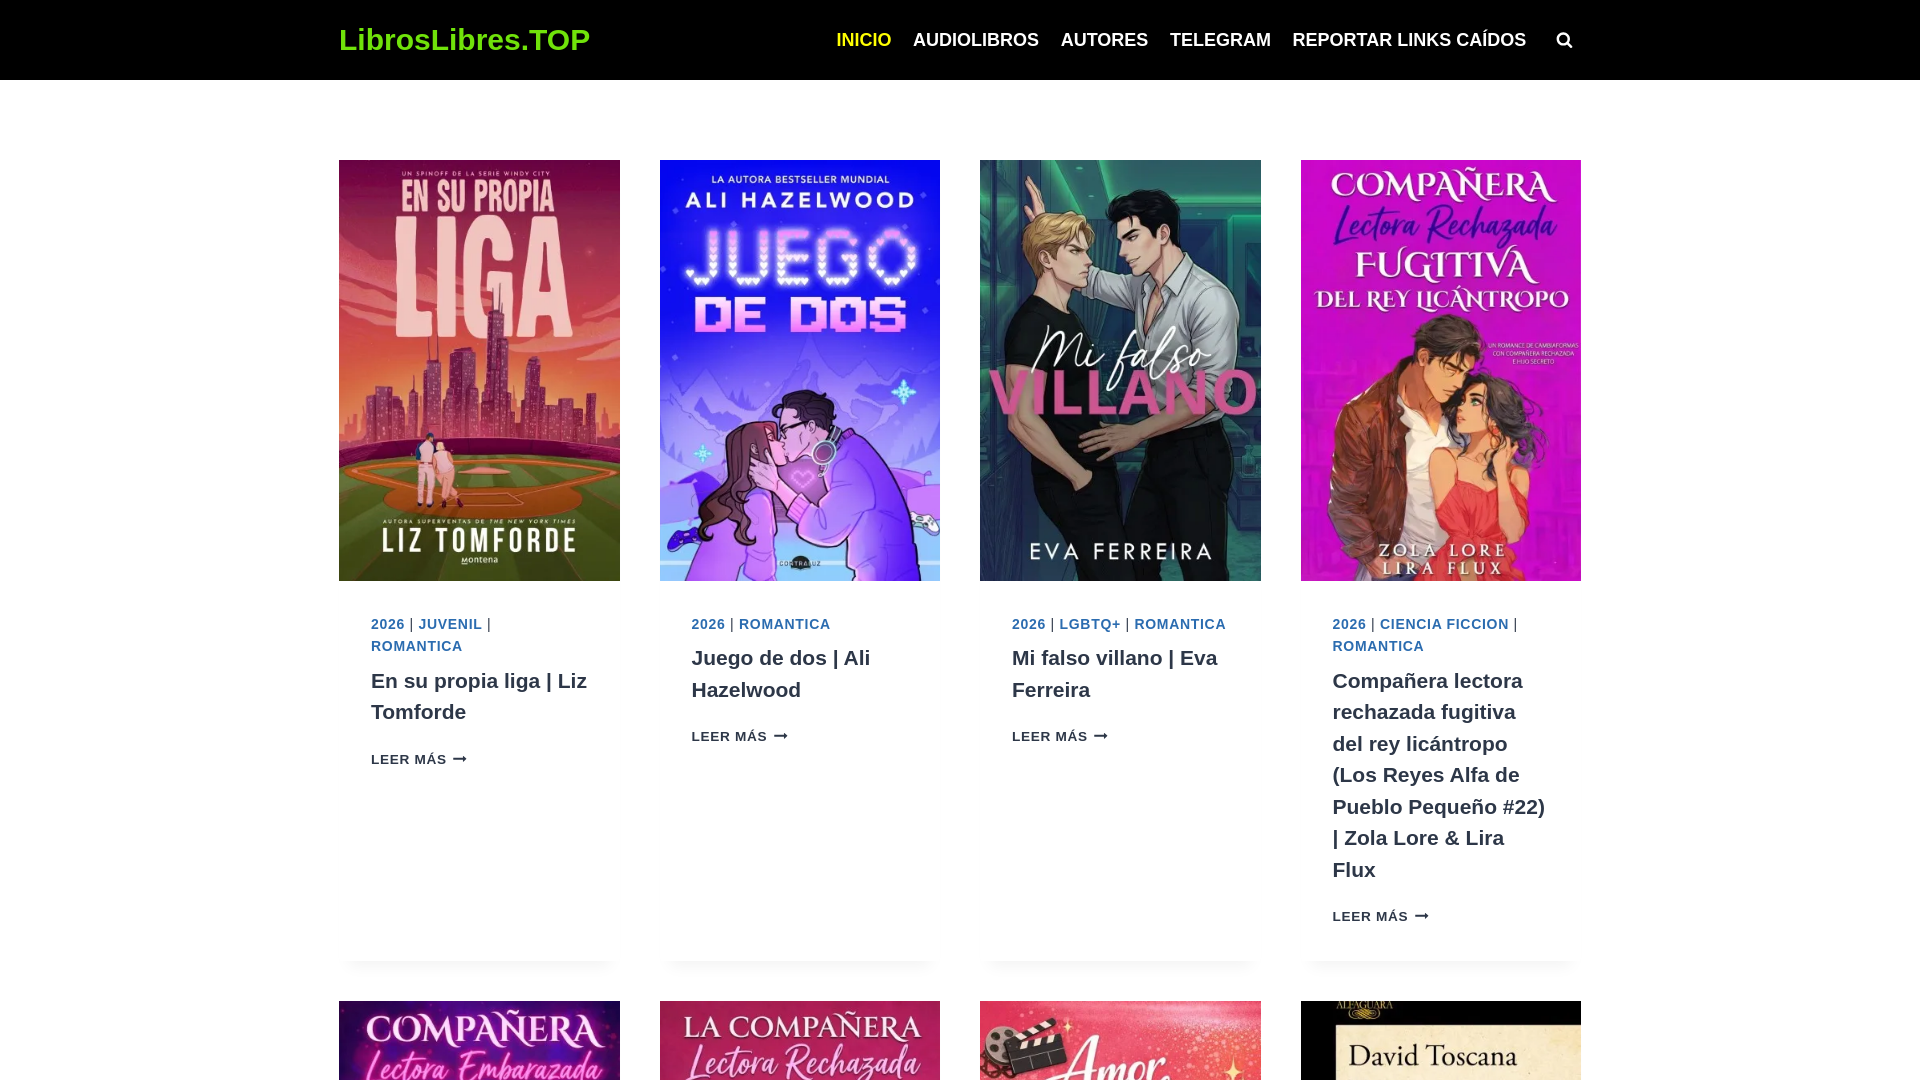Select the CIENCIA FICCION category tag
Viewport: 1920px width, 1080px height.
[x=1444, y=624]
